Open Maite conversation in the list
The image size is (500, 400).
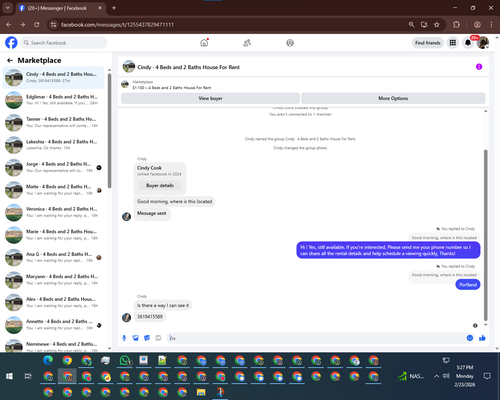point(53,190)
